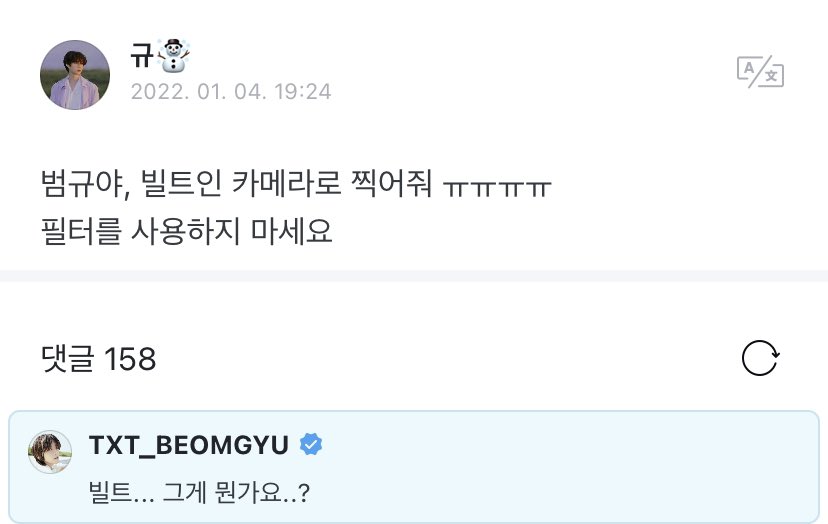Tap the snowman emoji in the author name
The width and height of the screenshot is (828, 524).
174,55
